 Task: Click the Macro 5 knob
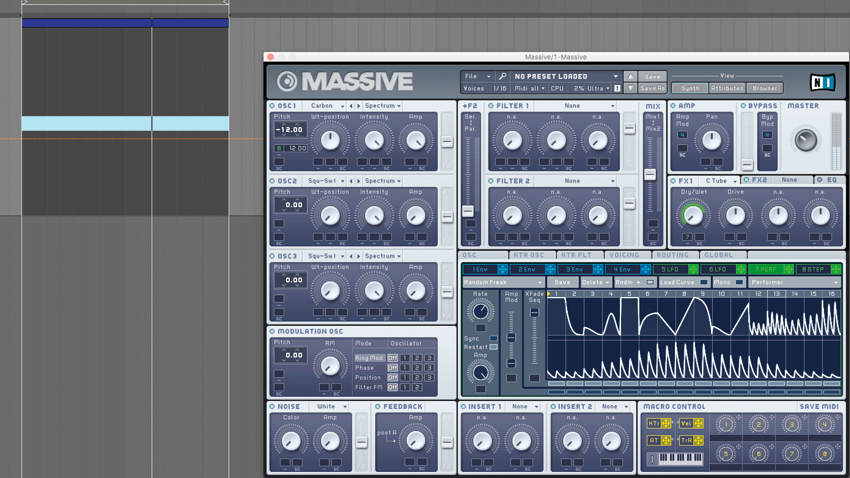pyautogui.click(x=726, y=453)
